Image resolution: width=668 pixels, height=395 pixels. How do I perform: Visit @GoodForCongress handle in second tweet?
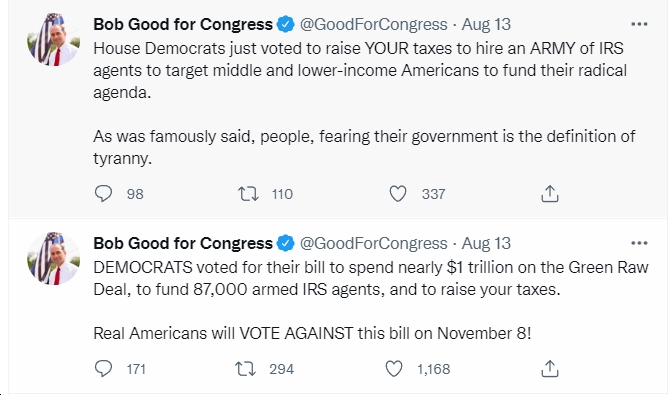pyautogui.click(x=374, y=243)
